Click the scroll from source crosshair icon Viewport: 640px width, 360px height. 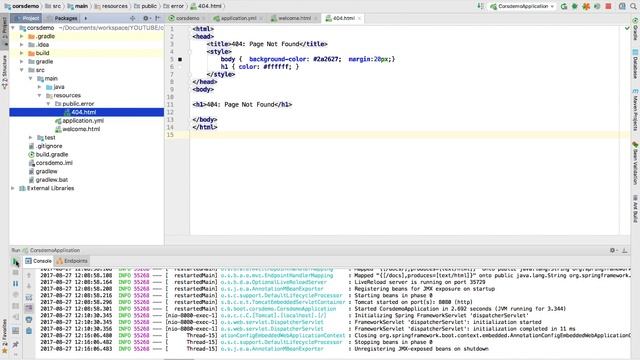[133, 18]
